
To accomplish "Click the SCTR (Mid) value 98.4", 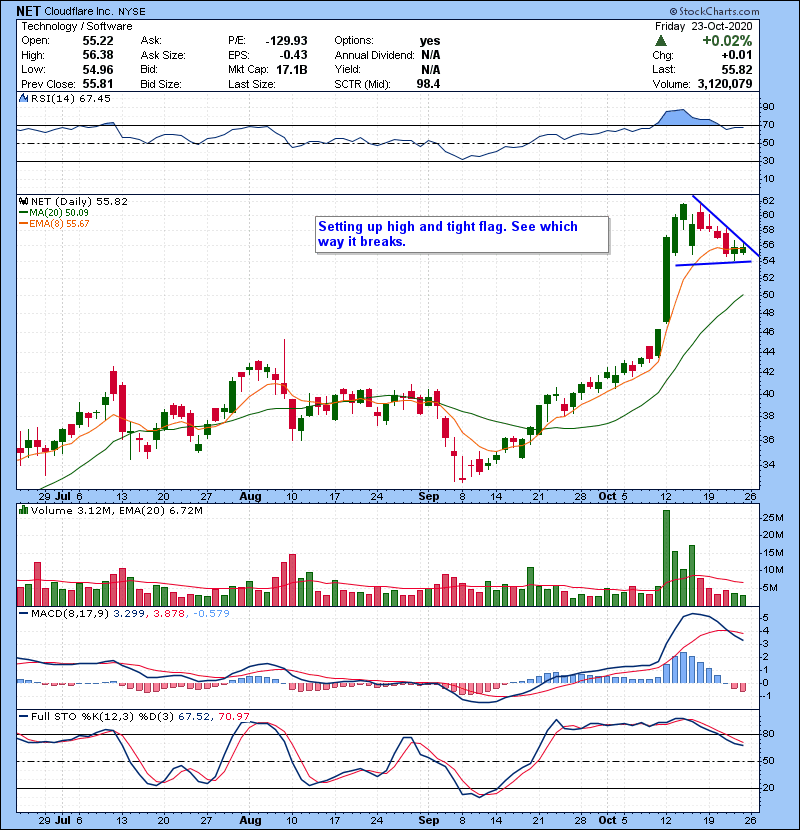I will 428,84.
